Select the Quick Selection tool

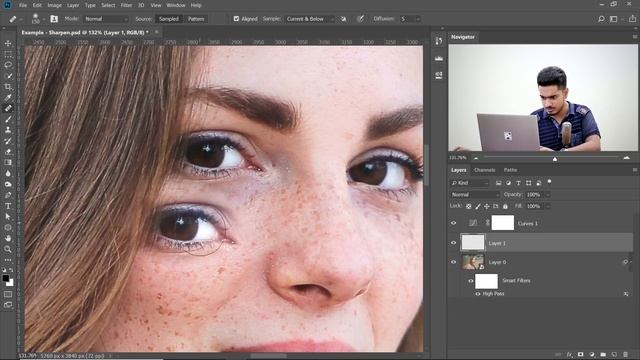point(8,76)
